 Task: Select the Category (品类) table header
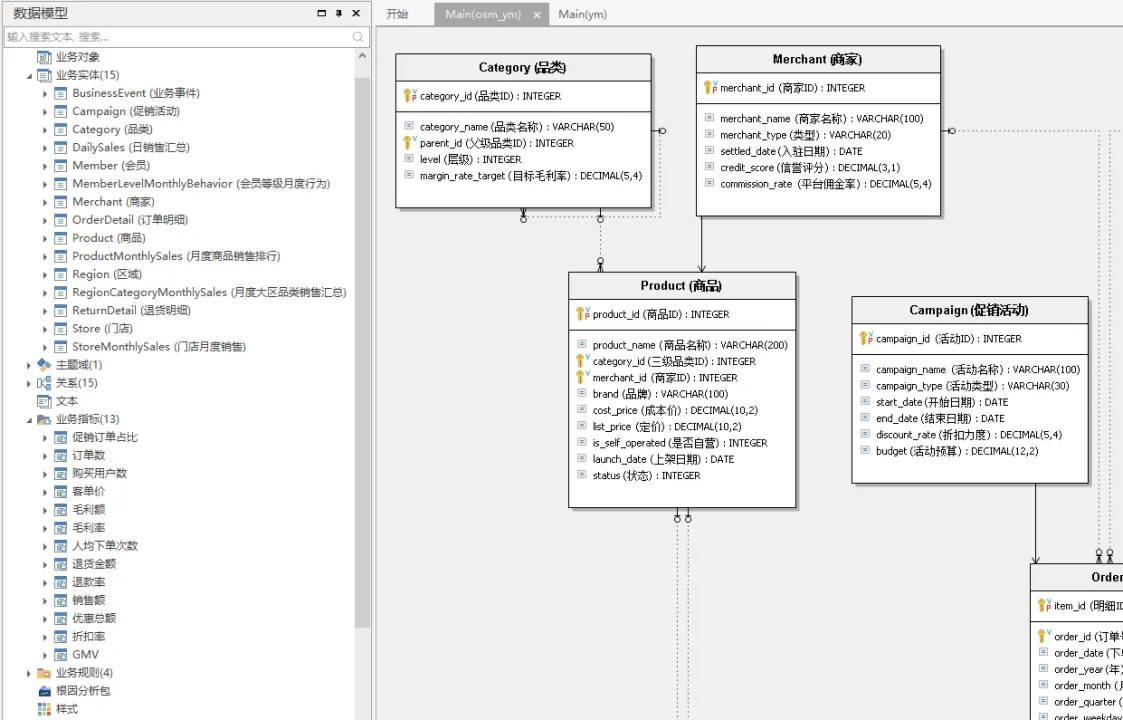(x=523, y=67)
